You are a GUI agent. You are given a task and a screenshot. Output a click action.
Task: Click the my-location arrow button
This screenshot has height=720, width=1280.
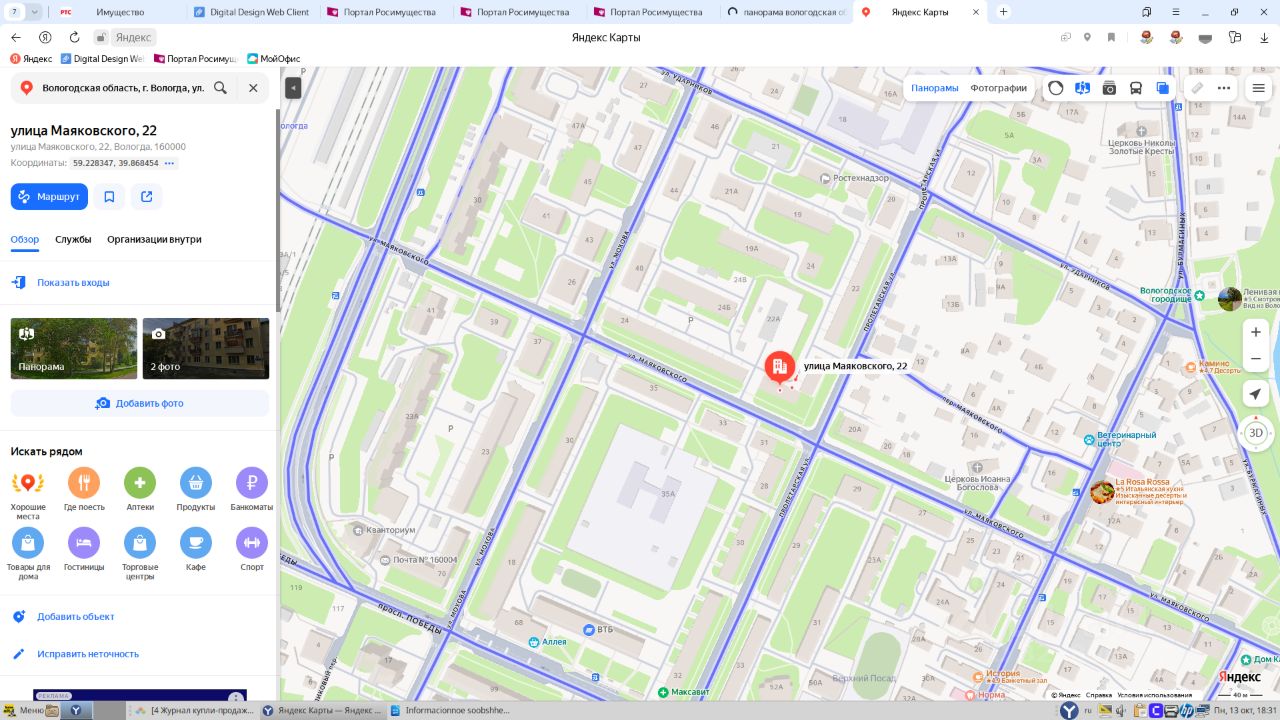(x=1256, y=394)
